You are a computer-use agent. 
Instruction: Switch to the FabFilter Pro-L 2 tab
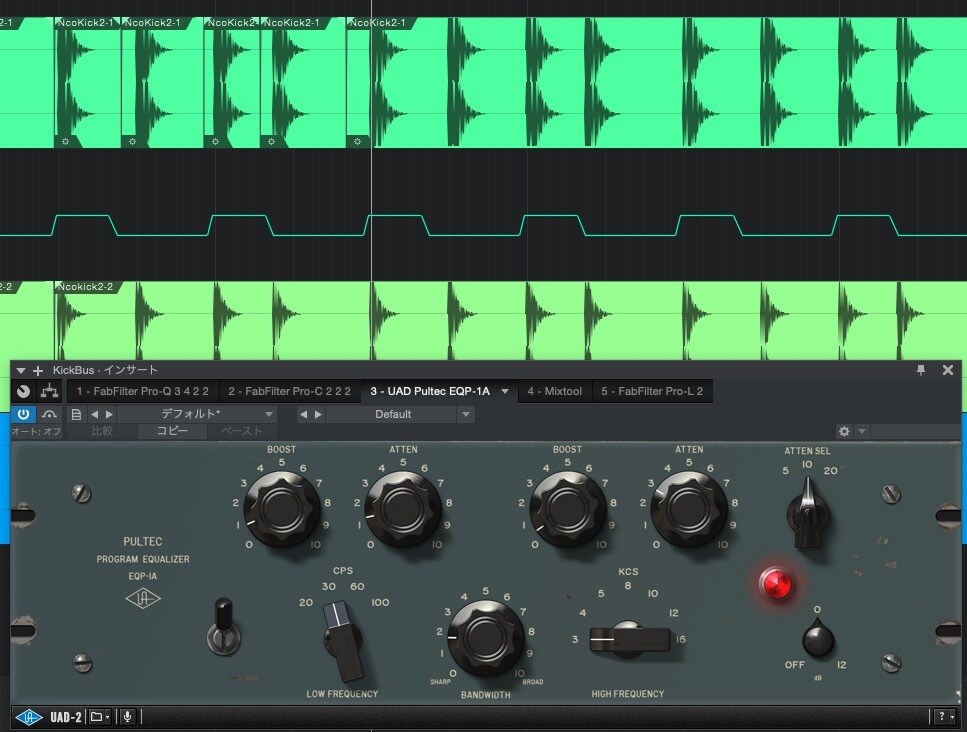(652, 391)
